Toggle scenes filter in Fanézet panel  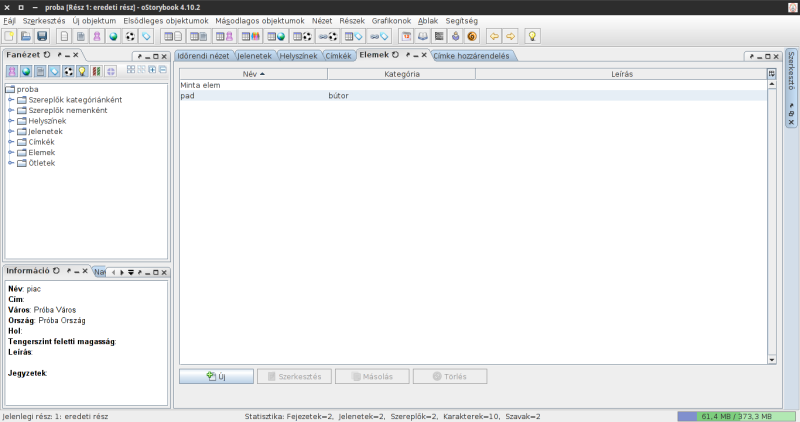coord(40,71)
